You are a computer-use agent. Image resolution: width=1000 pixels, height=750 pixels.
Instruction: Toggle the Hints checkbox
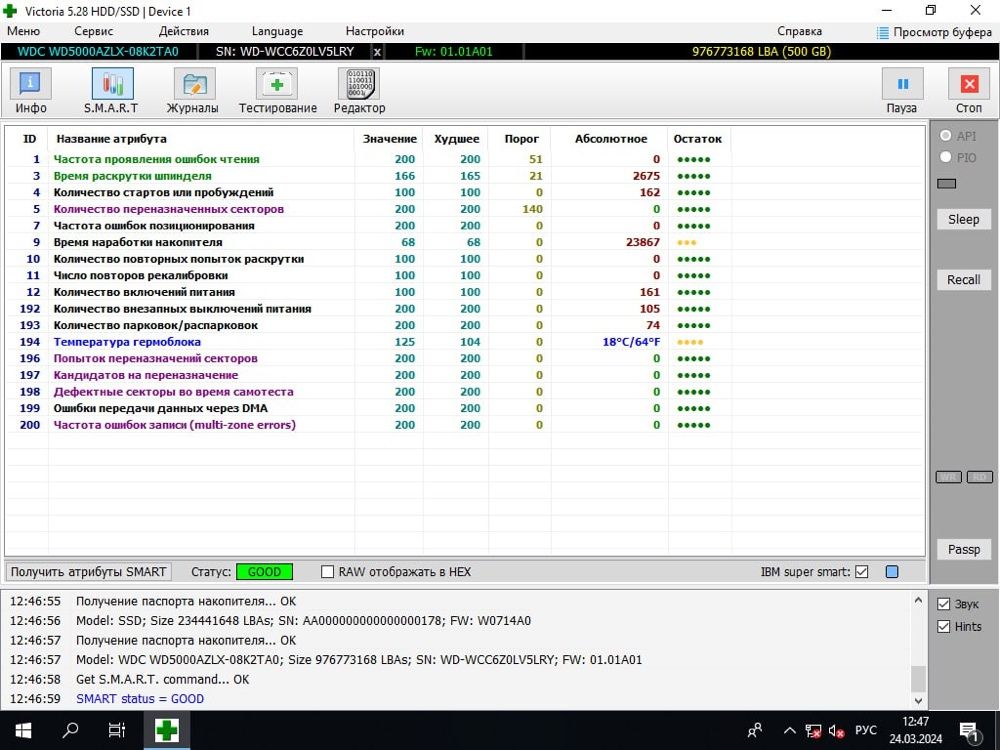[x=944, y=627]
